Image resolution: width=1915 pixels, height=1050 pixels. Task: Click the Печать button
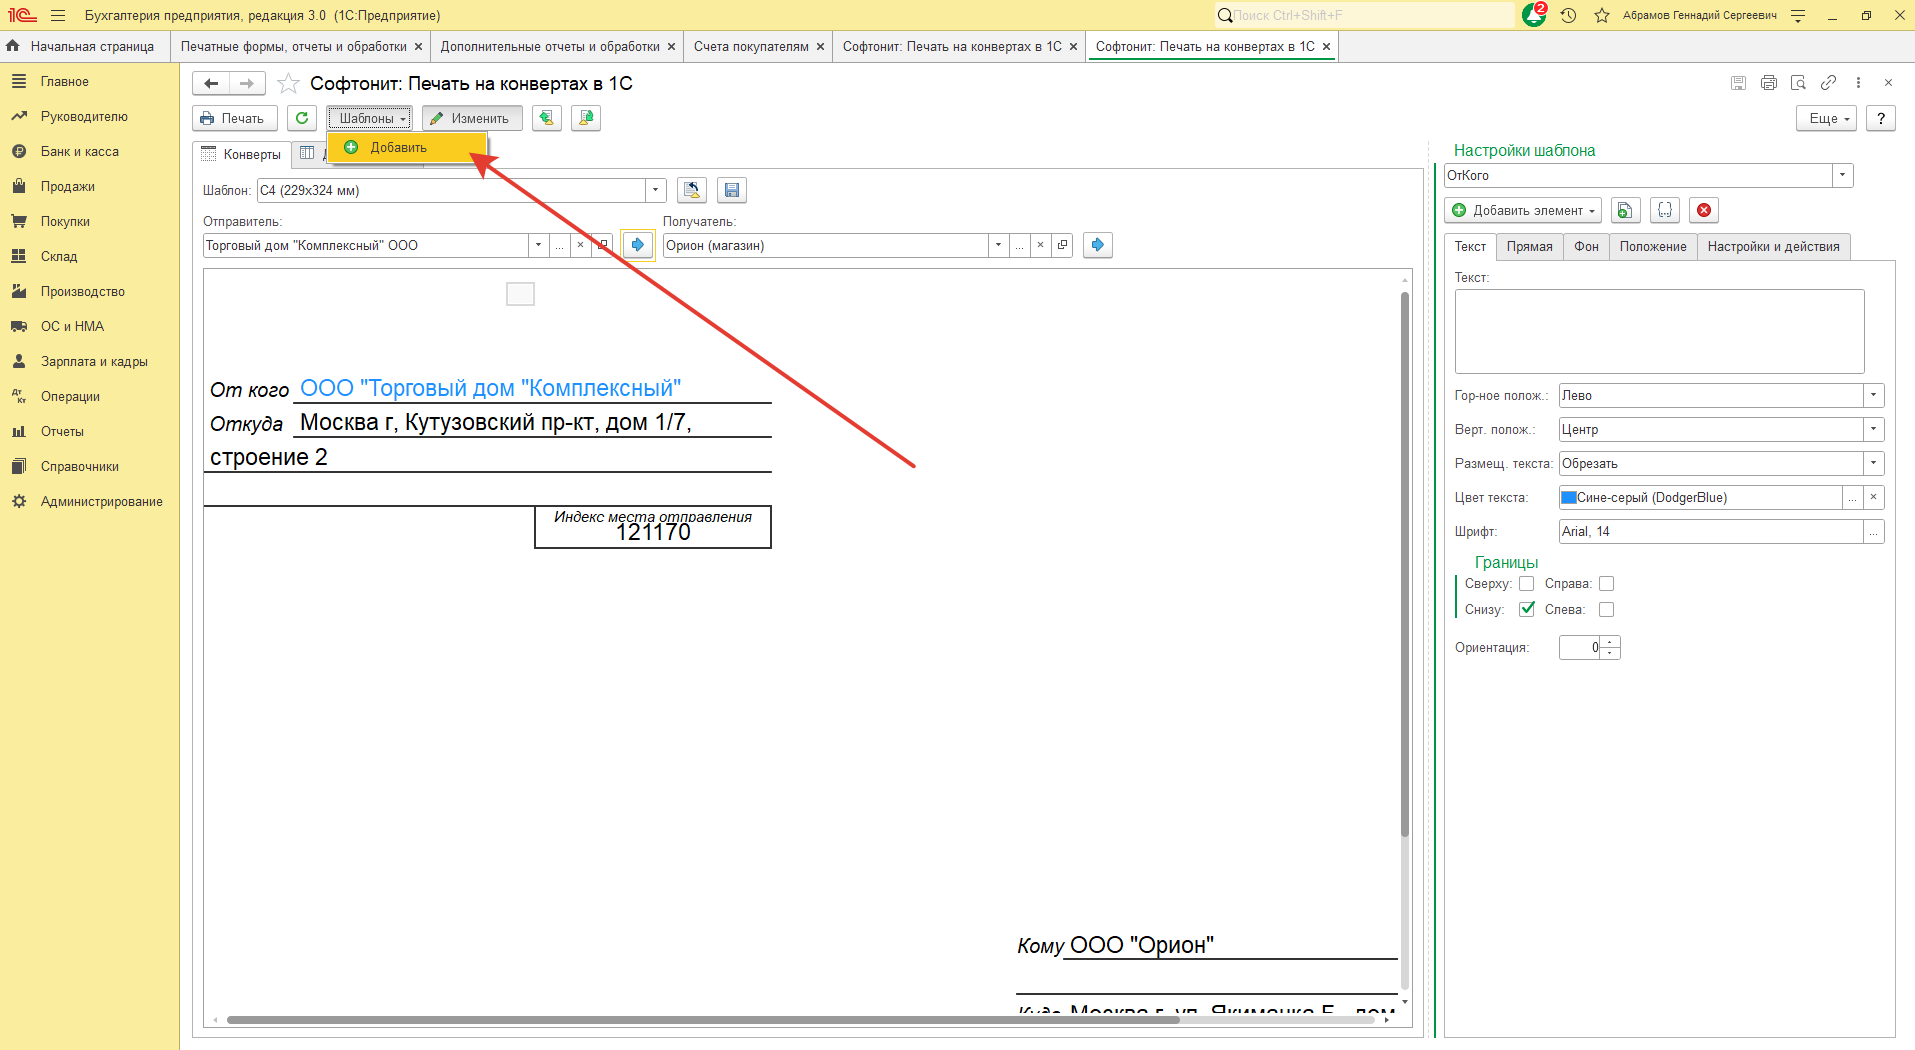233,118
